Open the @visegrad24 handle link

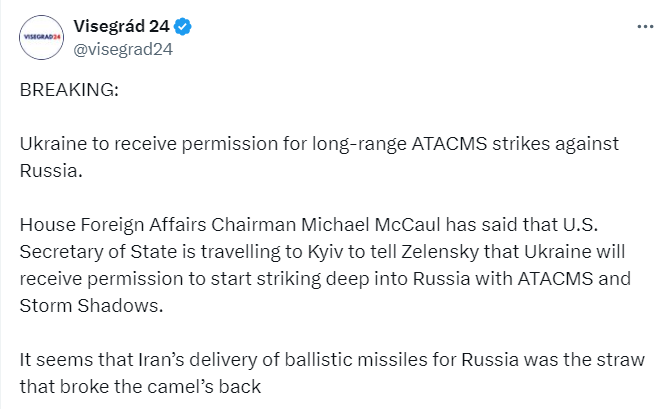[x=123, y=49]
